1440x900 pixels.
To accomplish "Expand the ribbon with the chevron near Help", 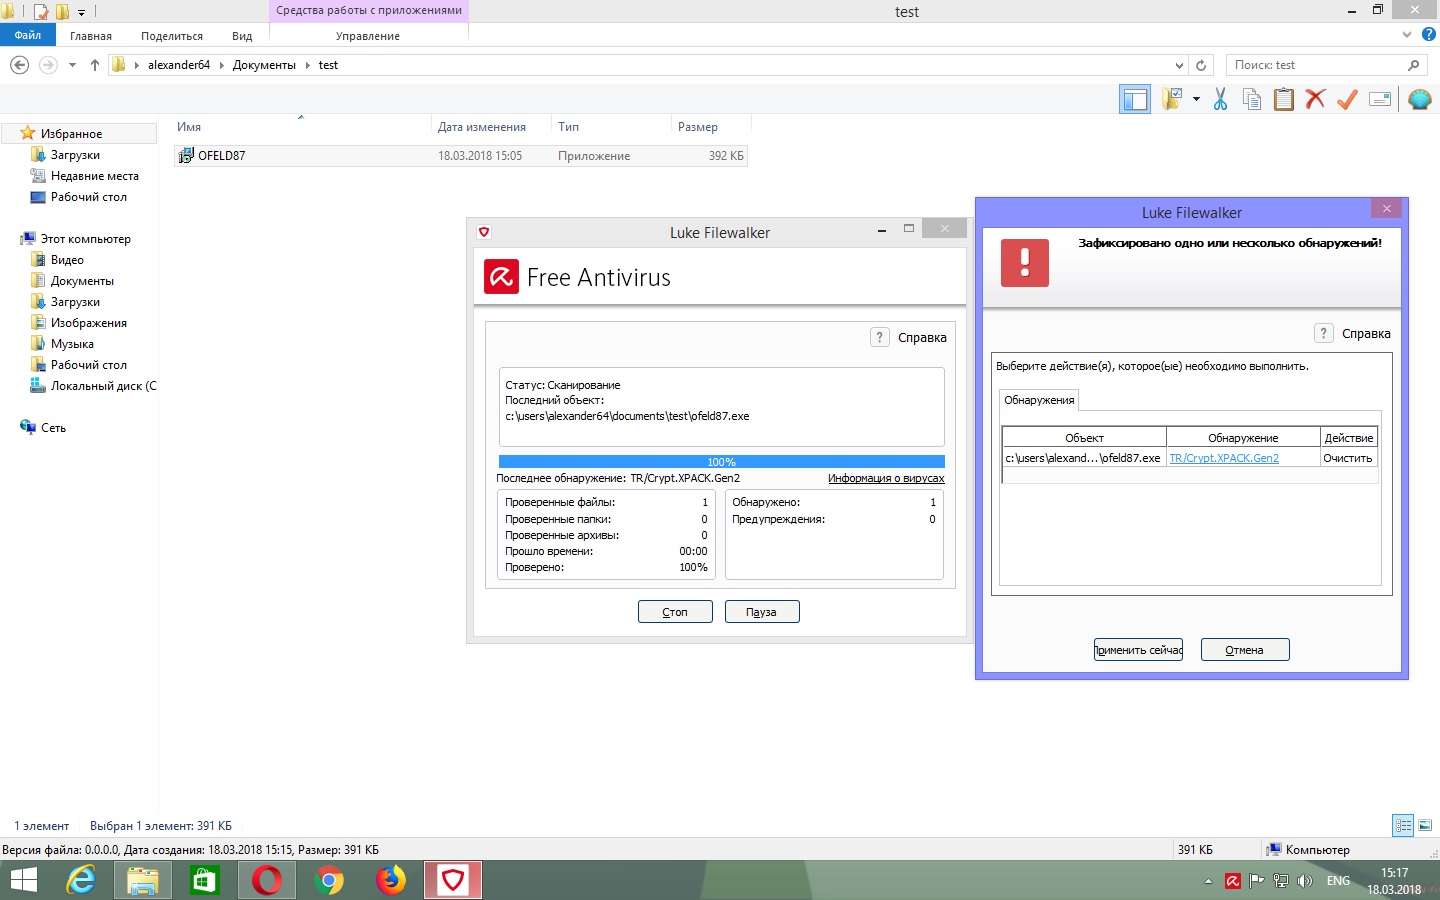I will pyautogui.click(x=1408, y=34).
